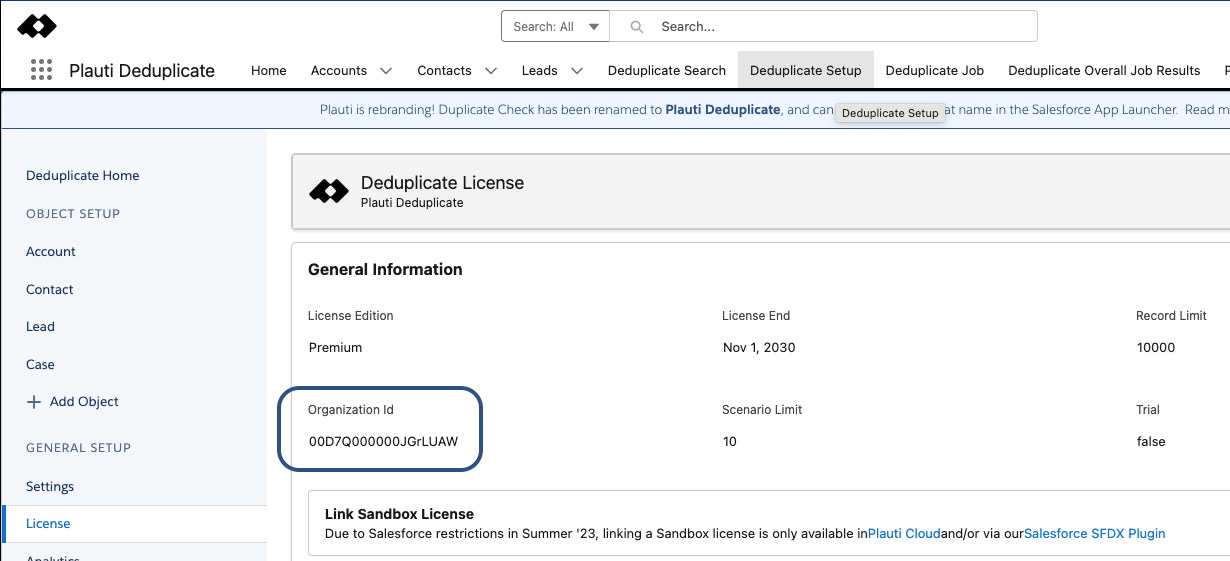
Task: Open the Contacts tab
Action: [444, 71]
